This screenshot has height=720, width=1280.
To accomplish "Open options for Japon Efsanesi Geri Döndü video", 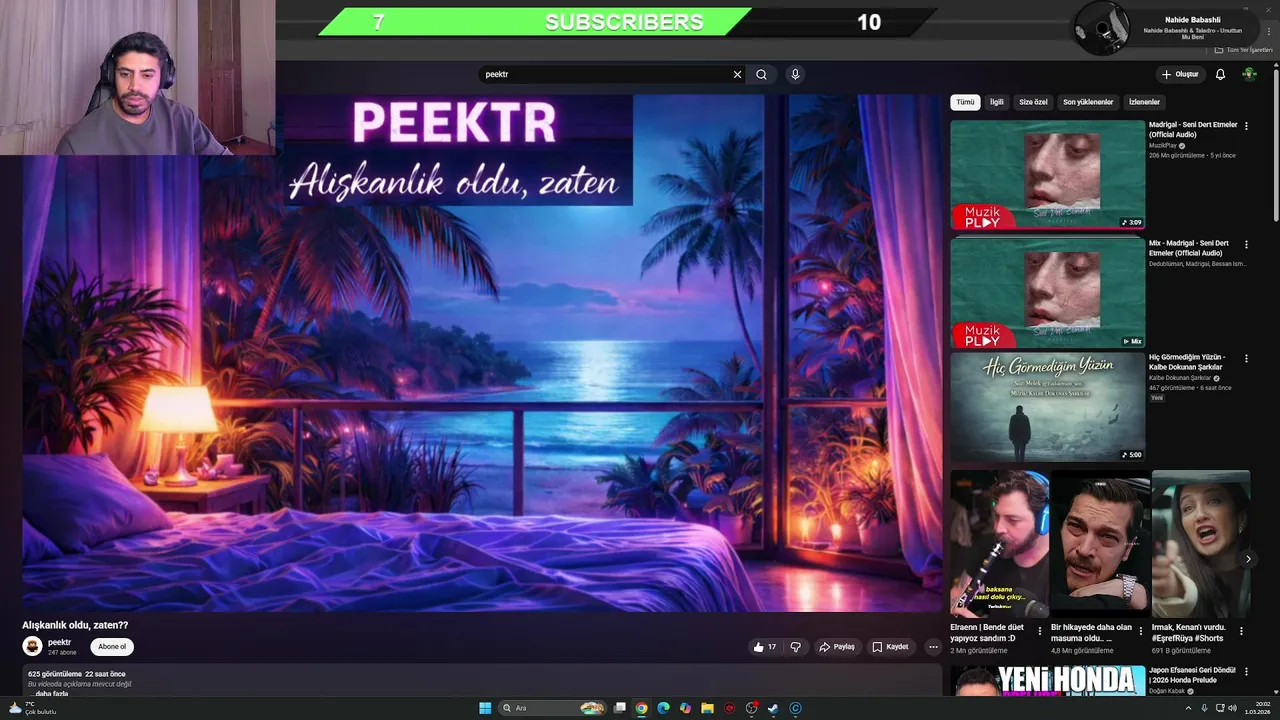I will [1246, 671].
